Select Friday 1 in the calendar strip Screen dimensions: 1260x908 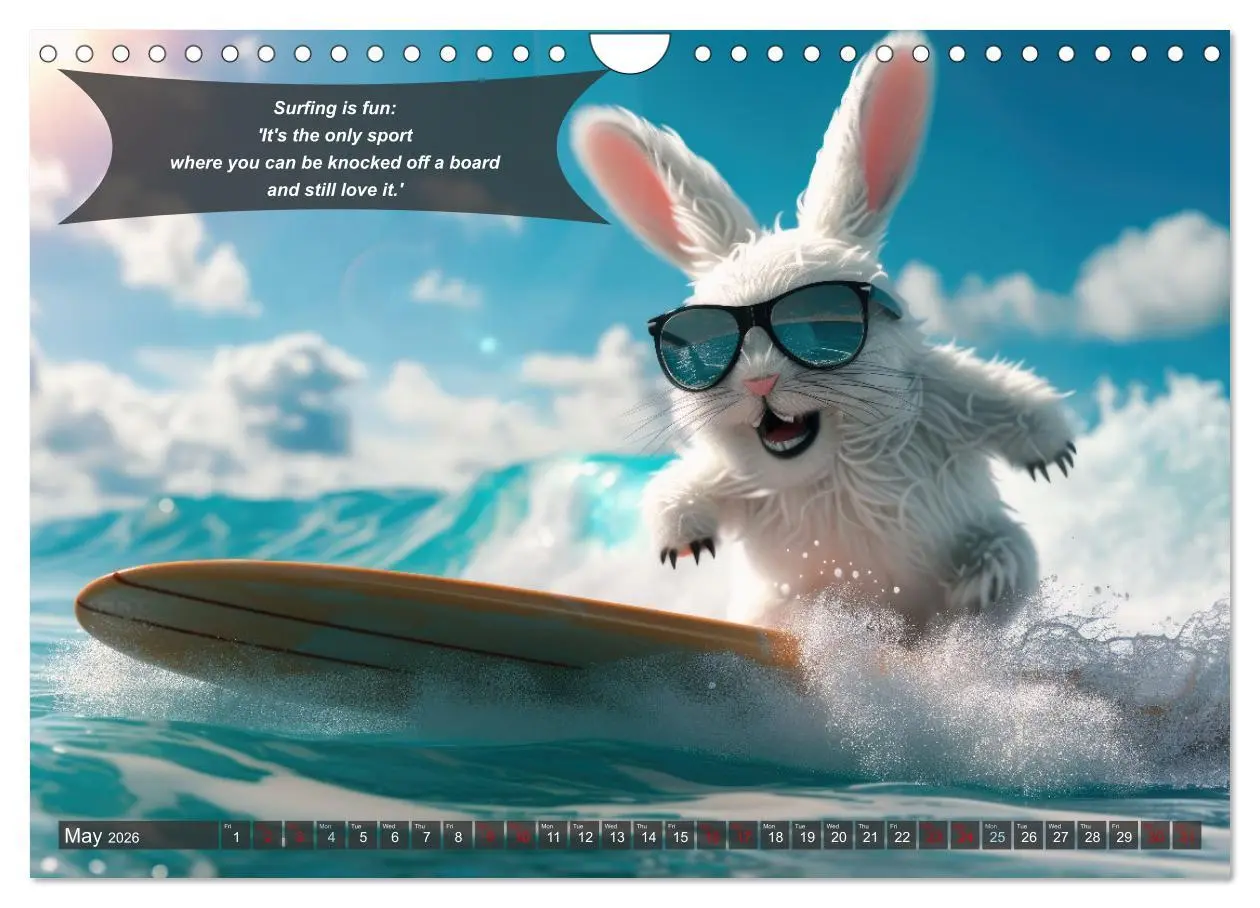[x=235, y=836]
